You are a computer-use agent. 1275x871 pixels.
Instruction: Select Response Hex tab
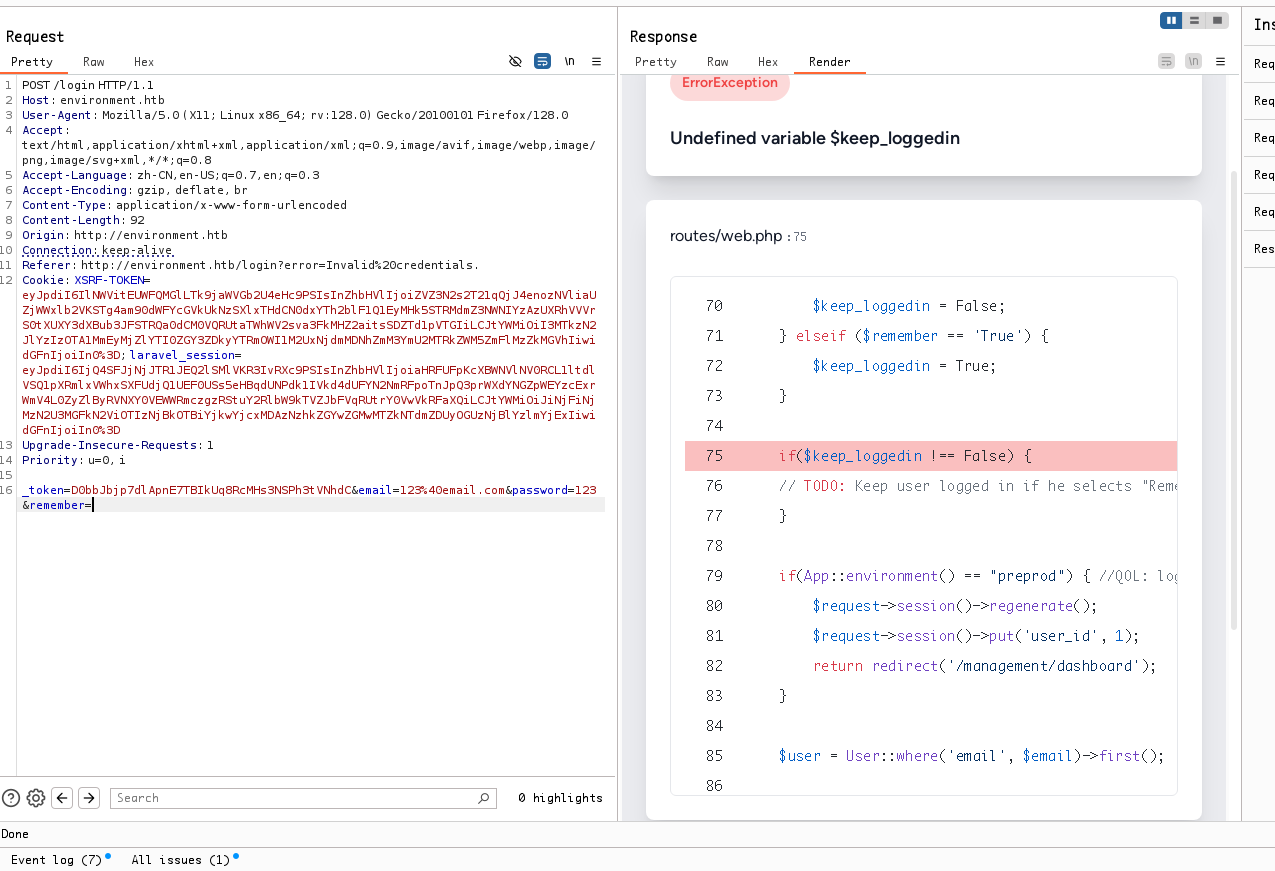[x=768, y=62]
